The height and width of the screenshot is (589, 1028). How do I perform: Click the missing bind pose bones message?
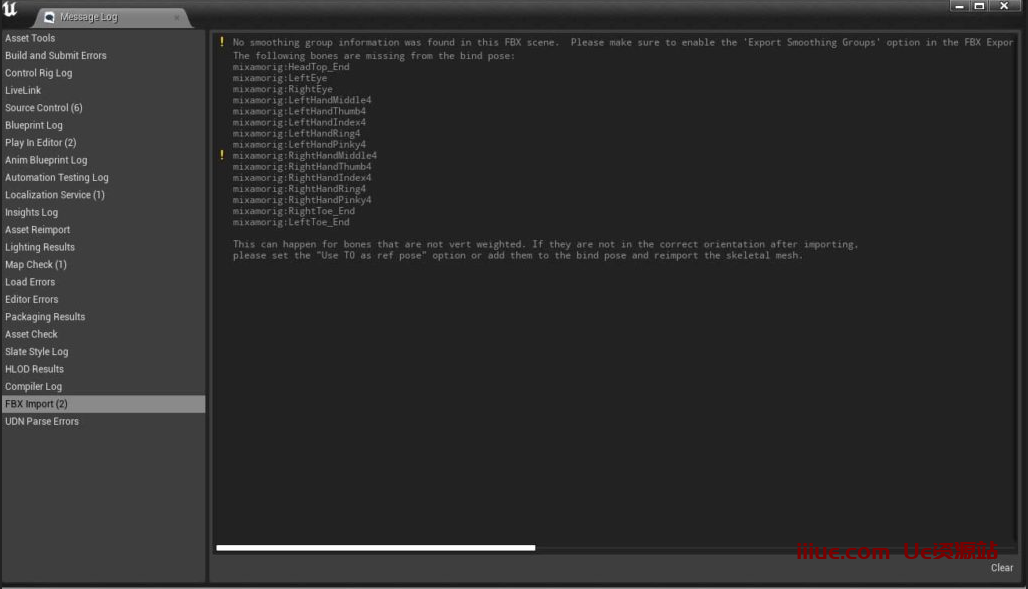tap(373, 55)
